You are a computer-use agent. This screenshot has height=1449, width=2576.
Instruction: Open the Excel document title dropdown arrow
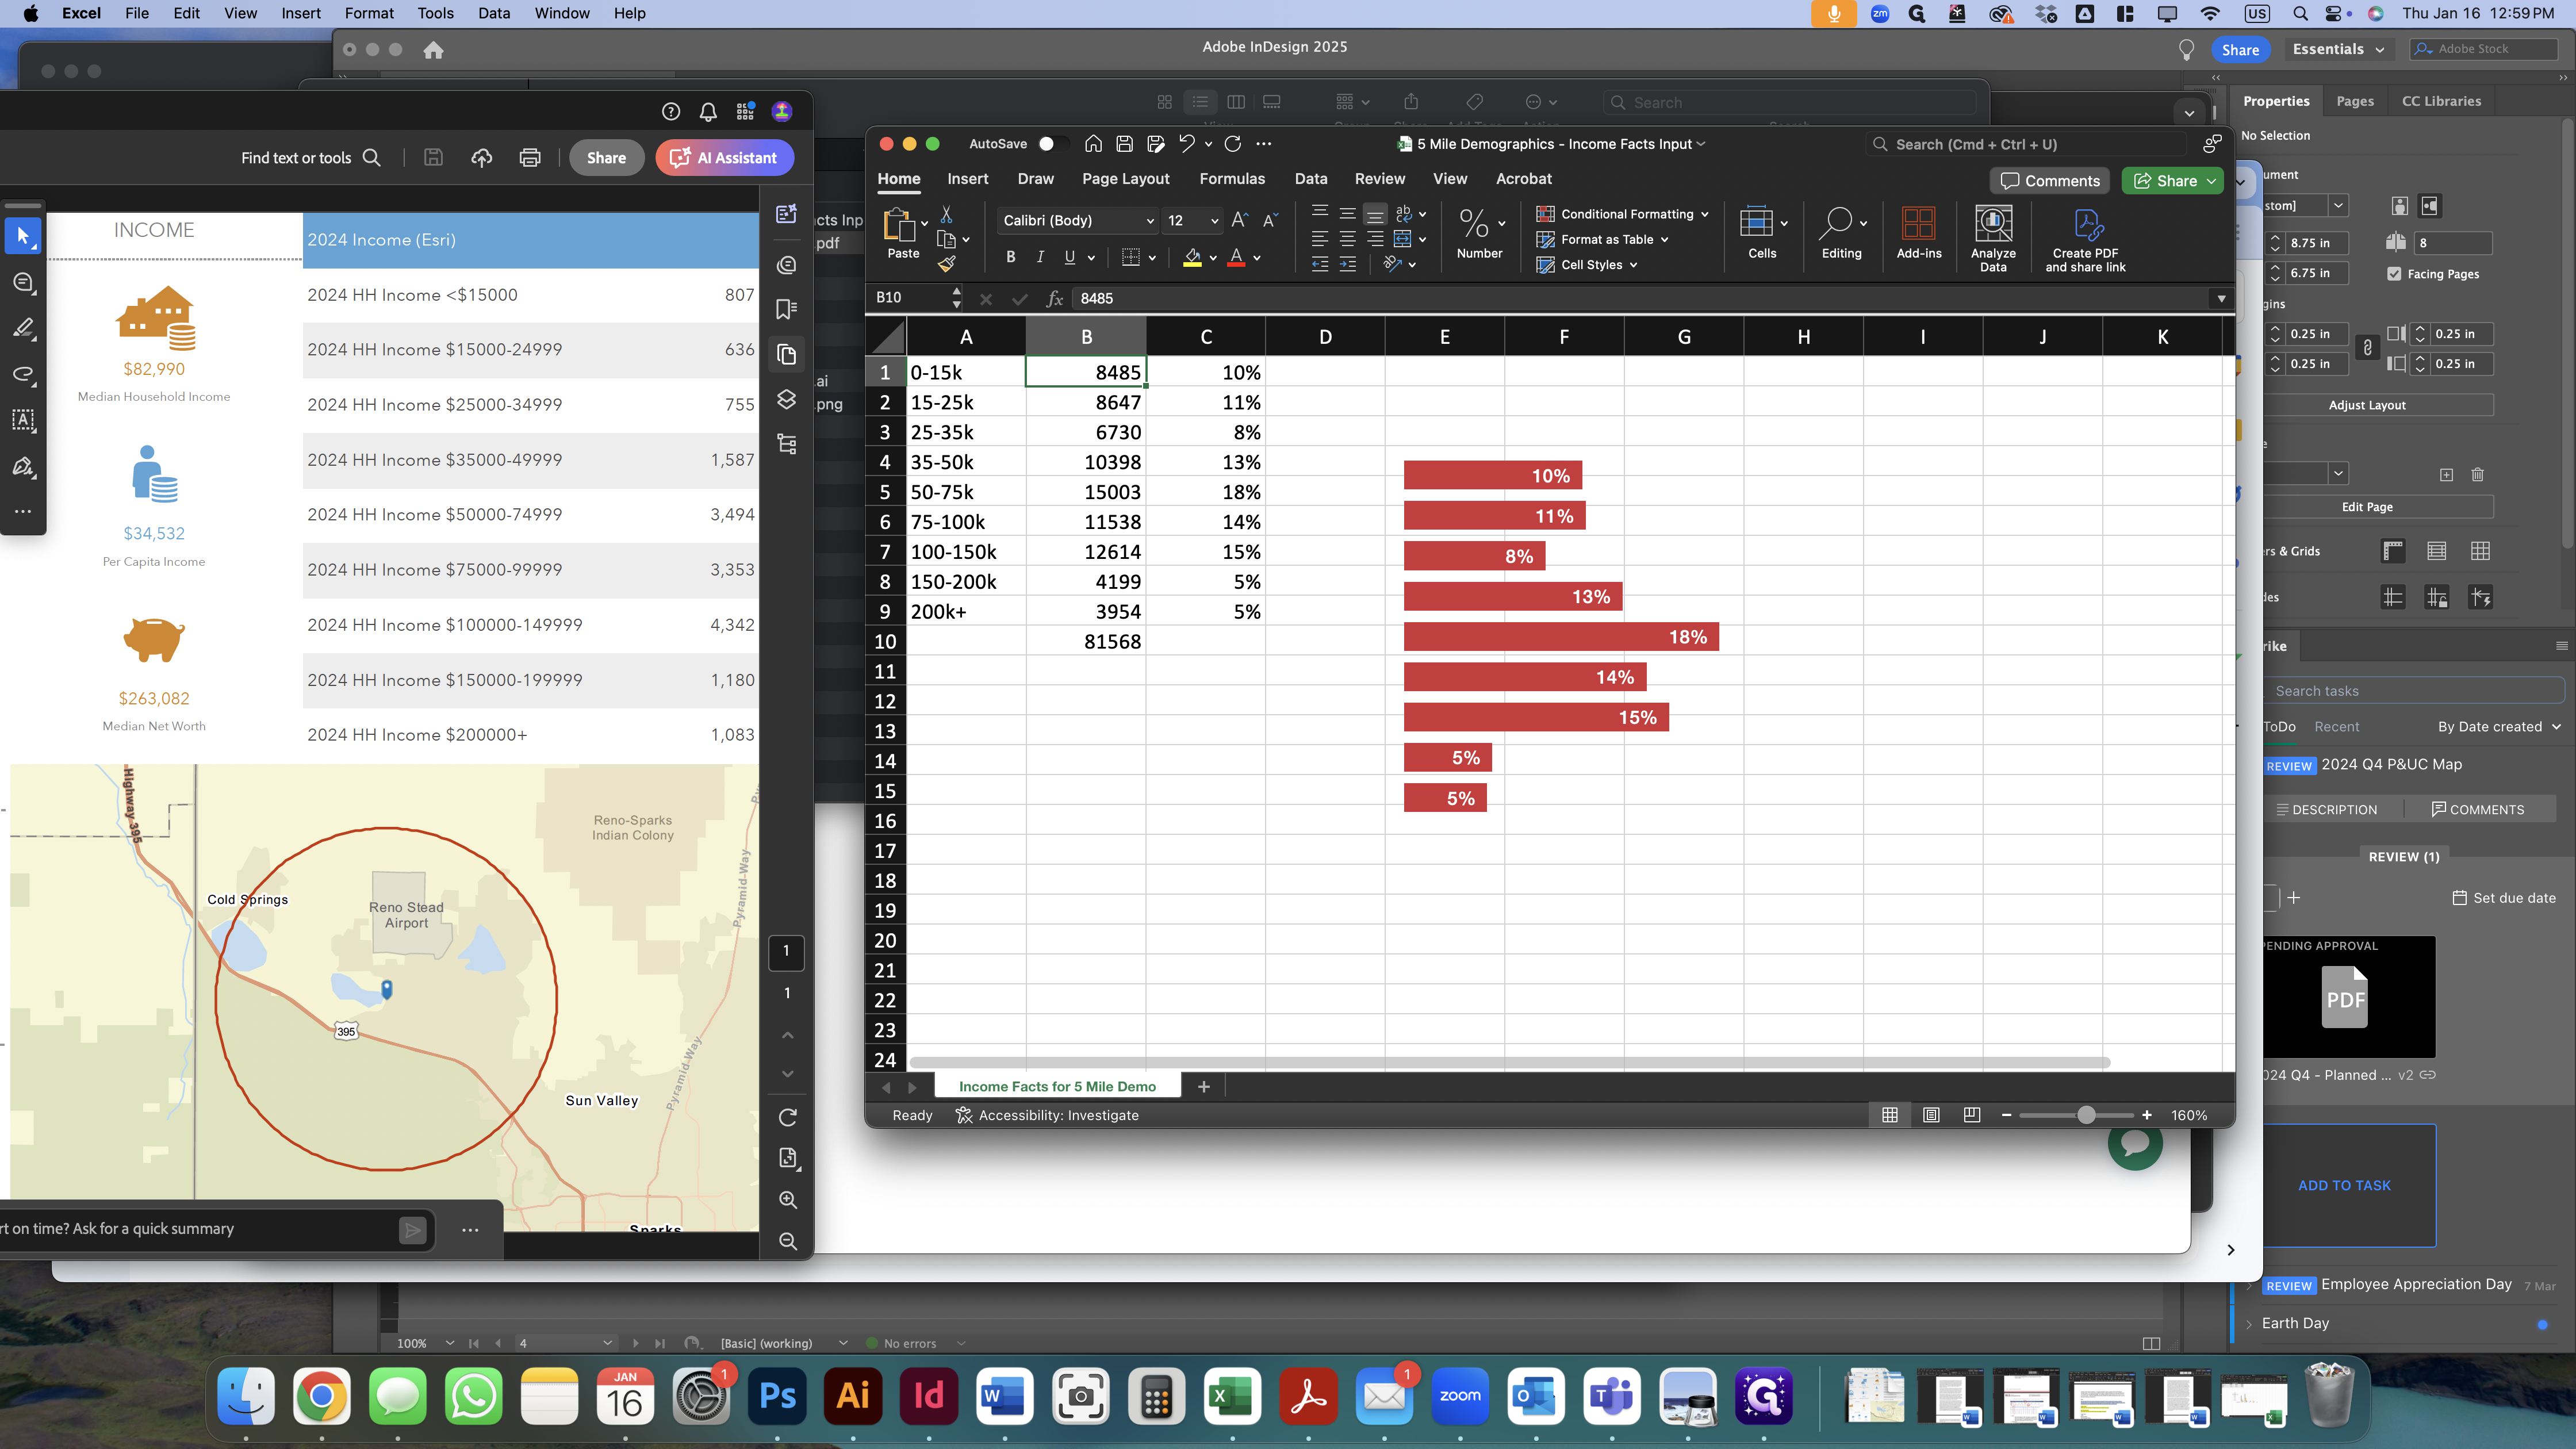[1701, 144]
